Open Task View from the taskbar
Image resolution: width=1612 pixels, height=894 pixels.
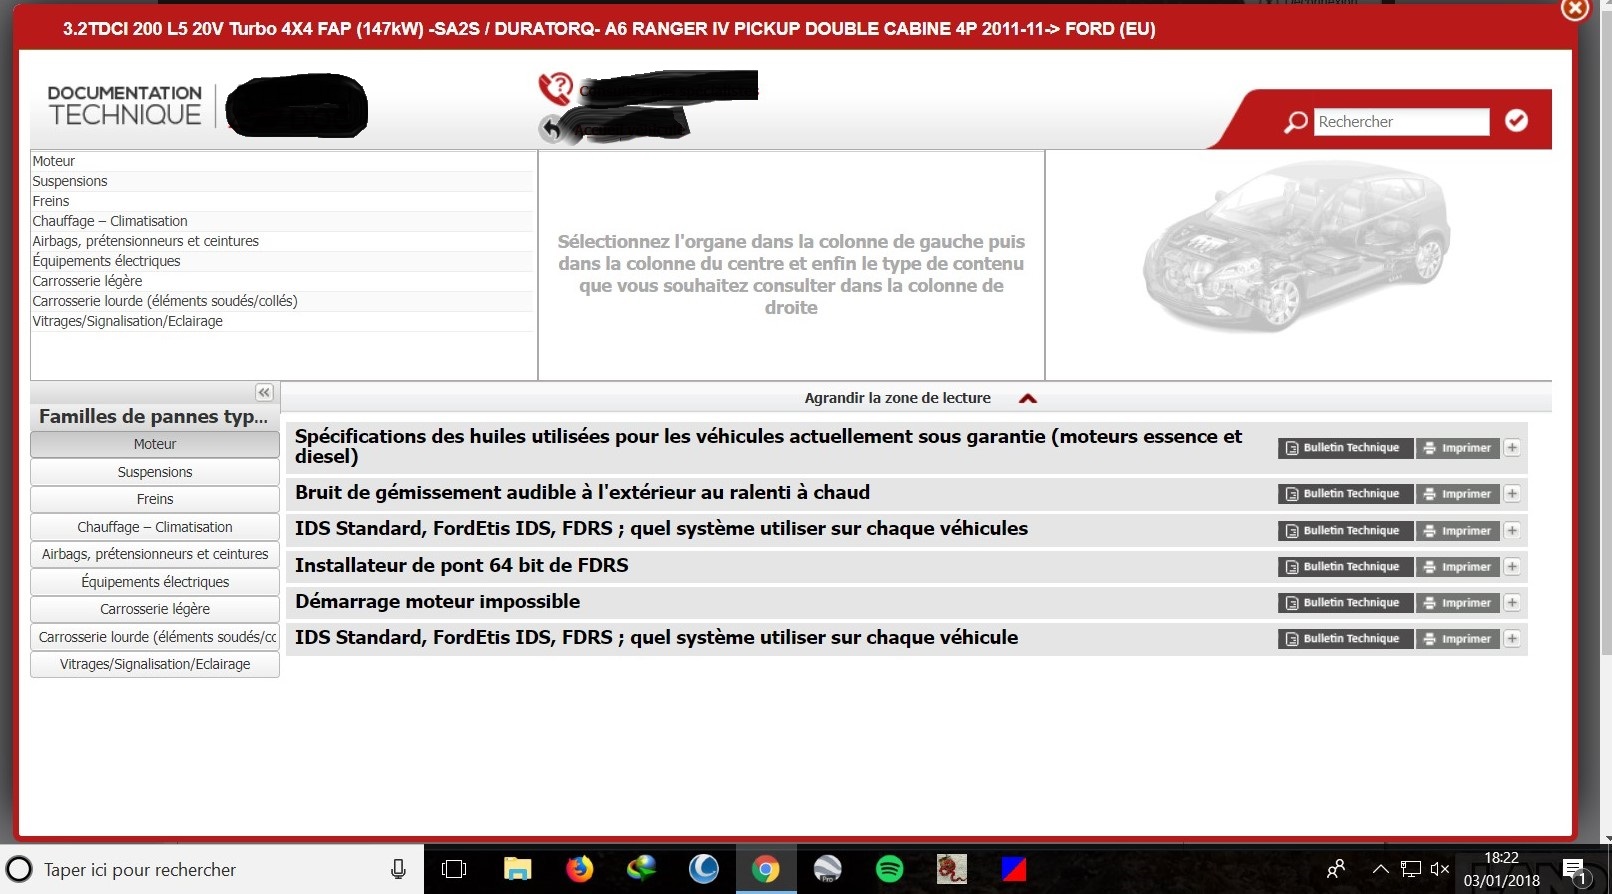(454, 869)
